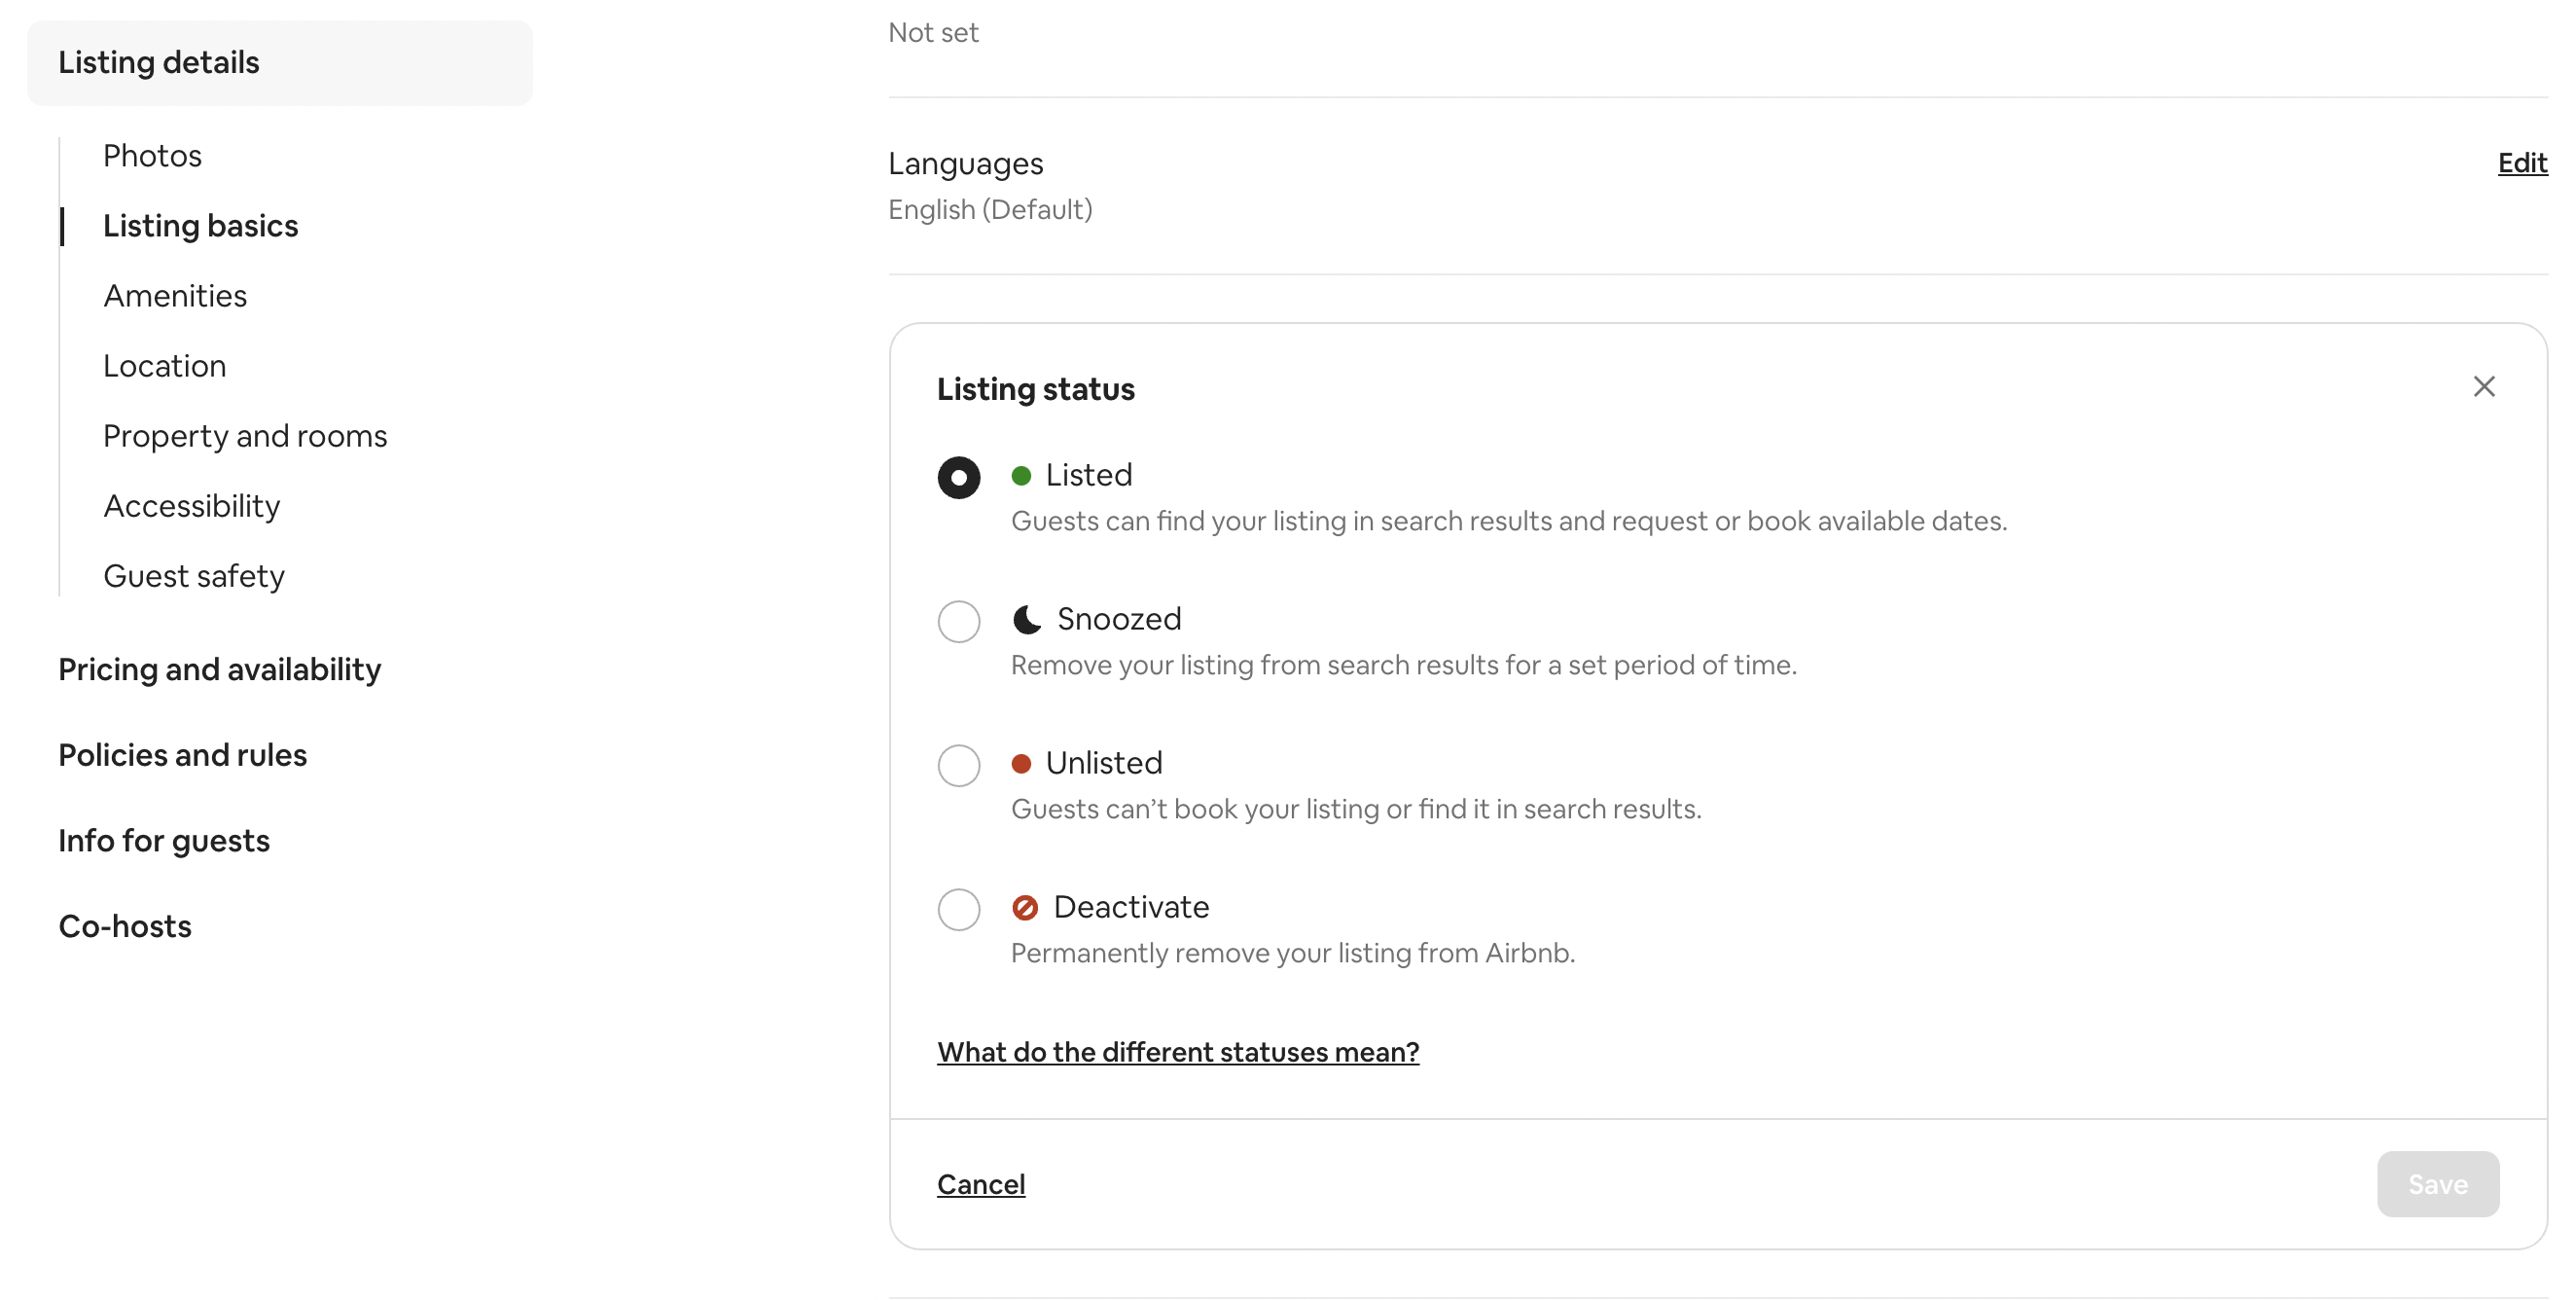The width and height of the screenshot is (2576, 1300).
Task: Close the Listing status panel
Action: click(x=2484, y=387)
